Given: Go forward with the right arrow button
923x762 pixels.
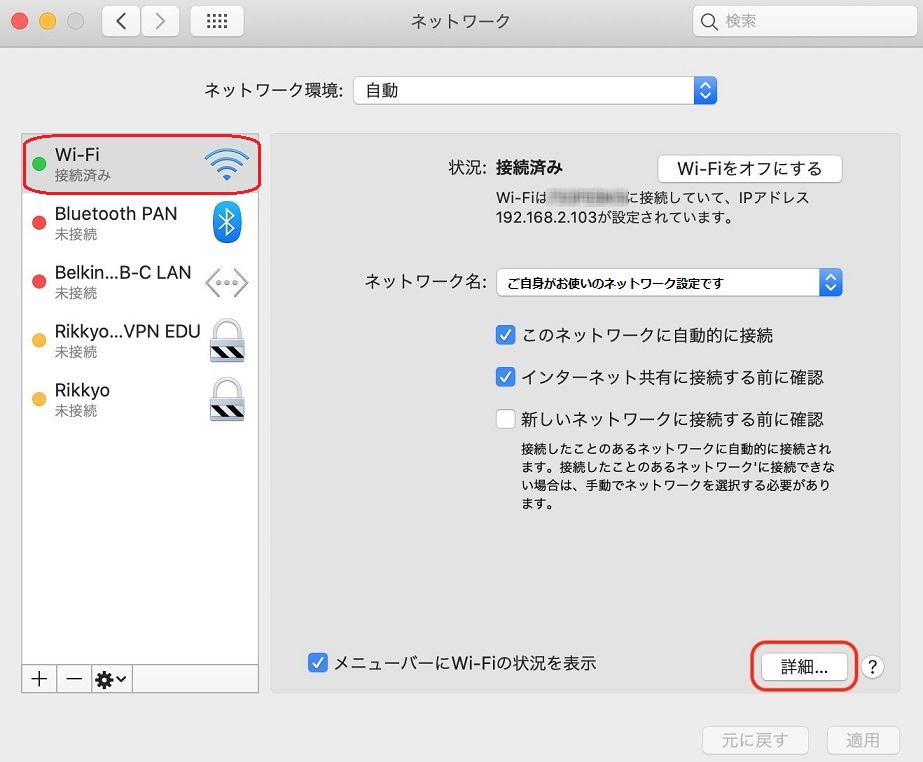Looking at the screenshot, I should click(x=160, y=22).
